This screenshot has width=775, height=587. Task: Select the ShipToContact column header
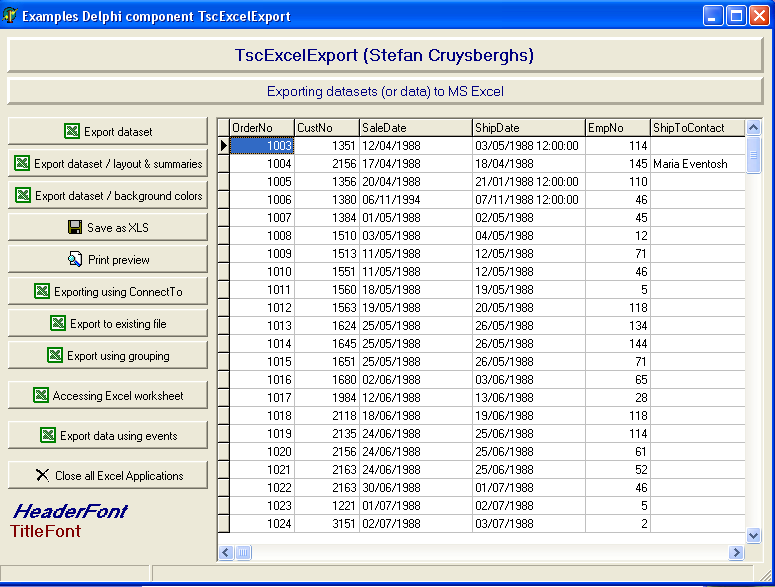coord(697,127)
